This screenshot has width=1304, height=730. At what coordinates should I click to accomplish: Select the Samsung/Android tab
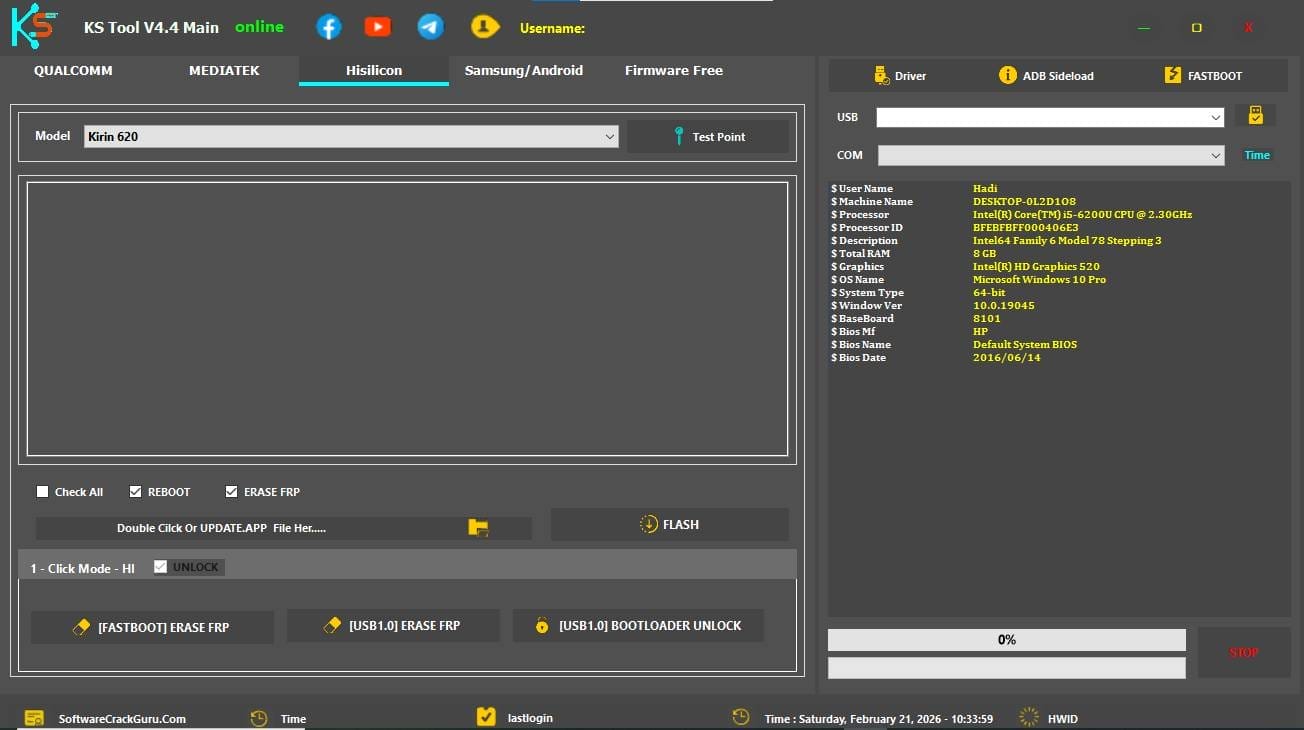(523, 70)
